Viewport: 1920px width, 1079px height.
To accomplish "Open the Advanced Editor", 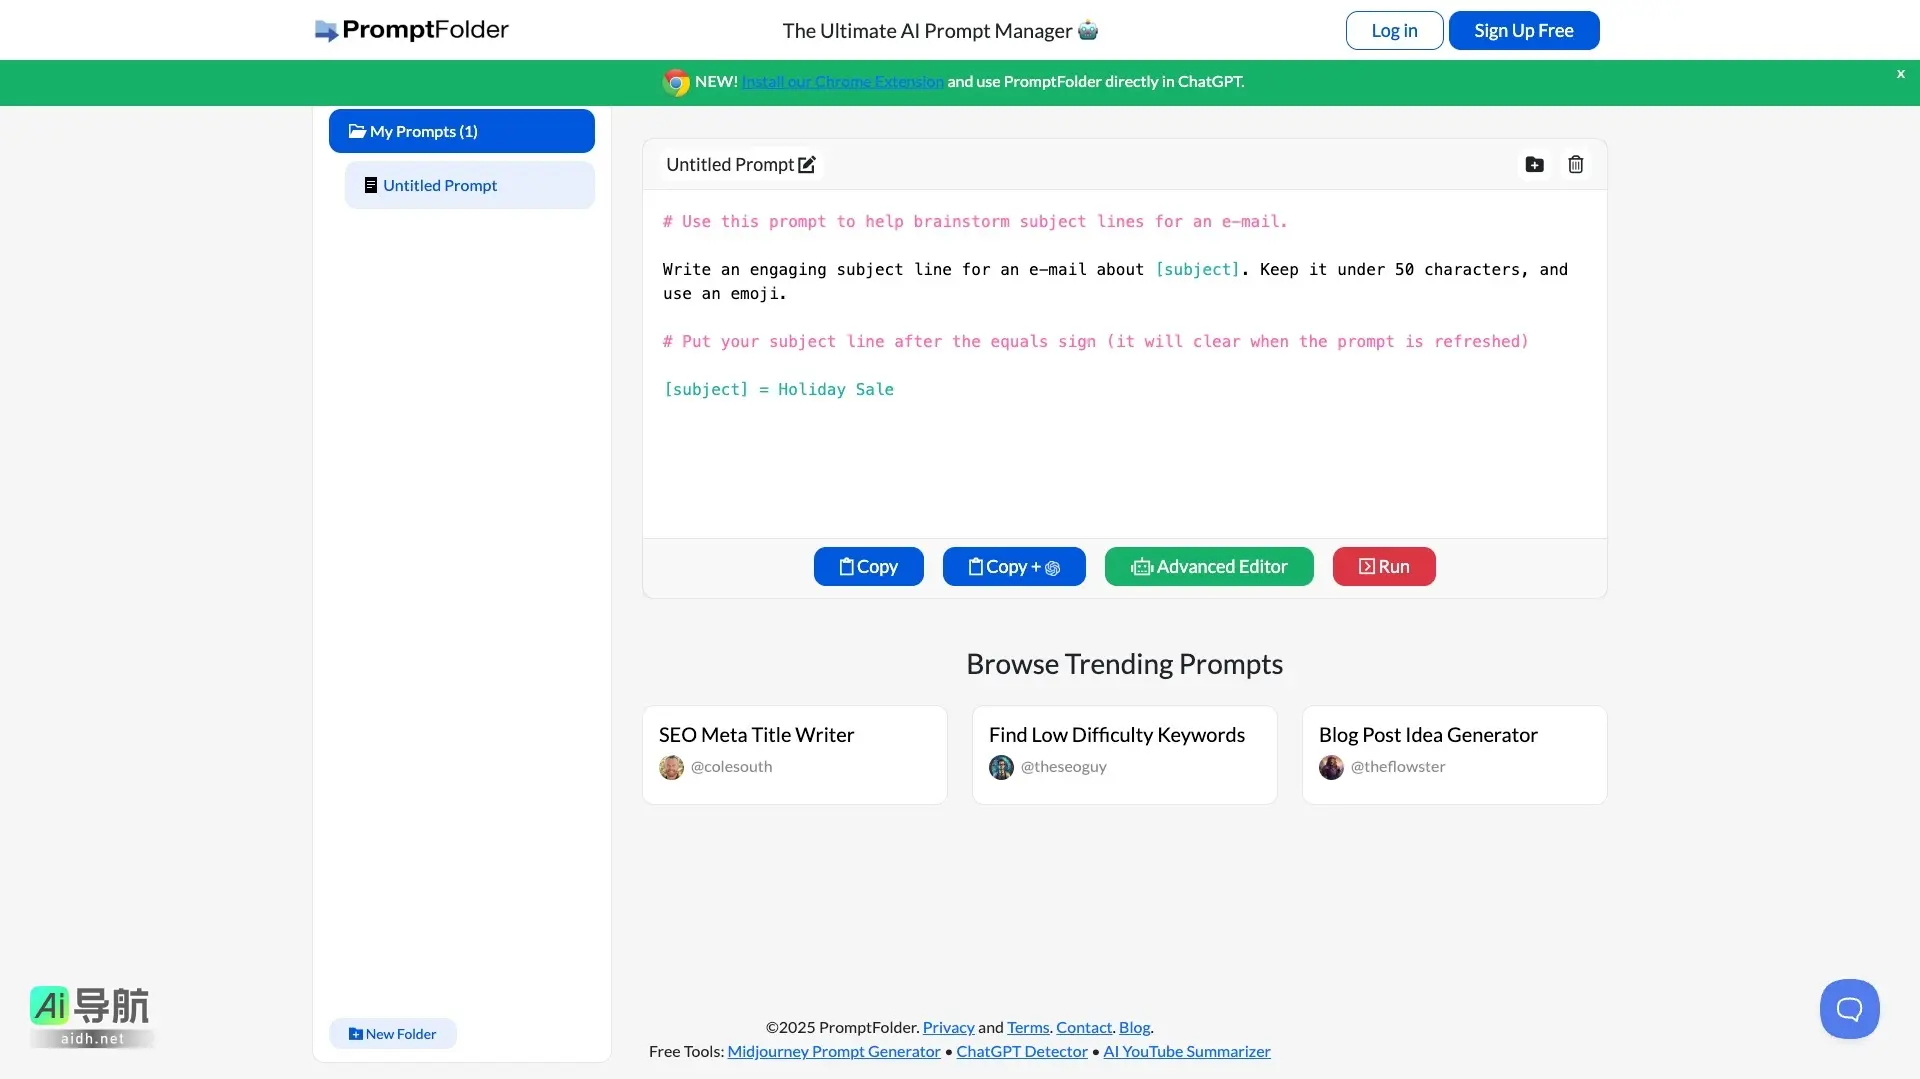I will [1208, 566].
